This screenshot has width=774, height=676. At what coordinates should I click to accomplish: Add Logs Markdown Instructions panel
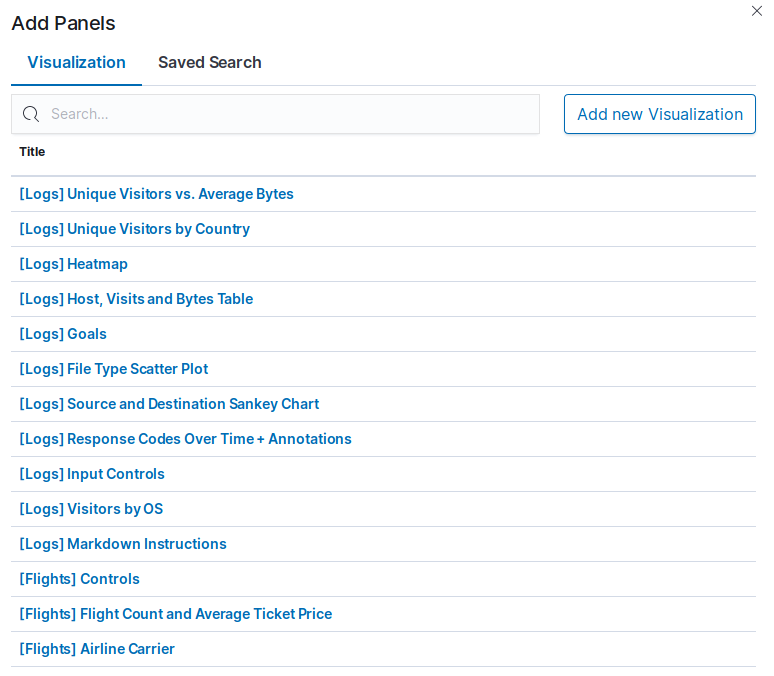123,545
